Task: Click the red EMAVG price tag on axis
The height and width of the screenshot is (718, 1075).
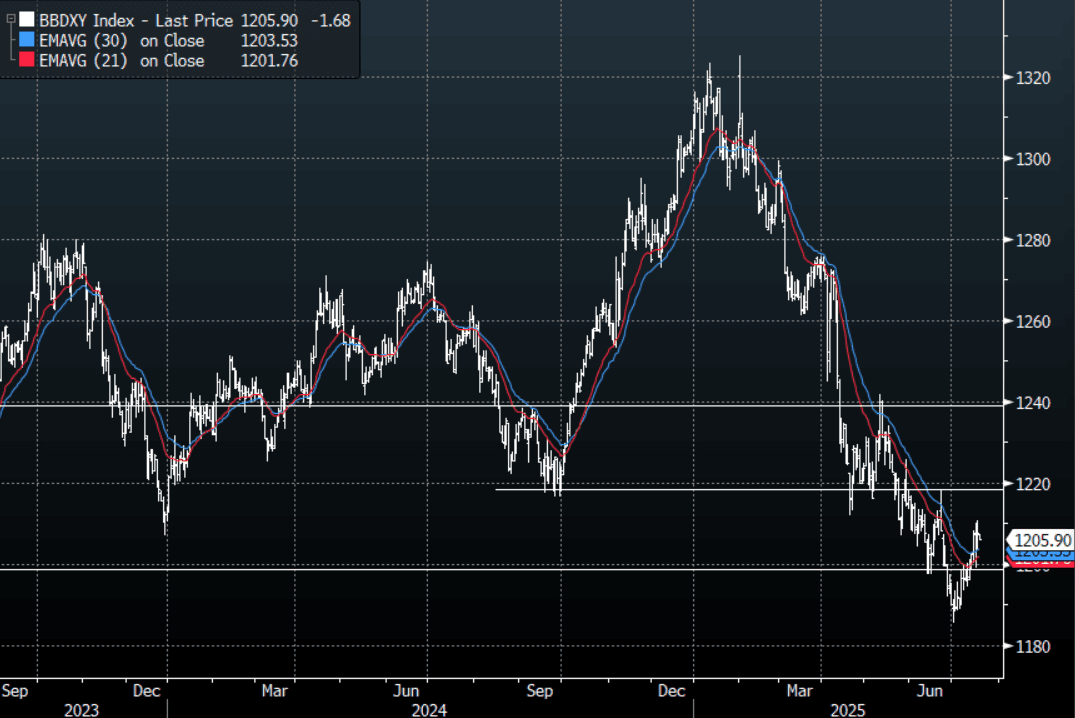Action: tap(1043, 561)
